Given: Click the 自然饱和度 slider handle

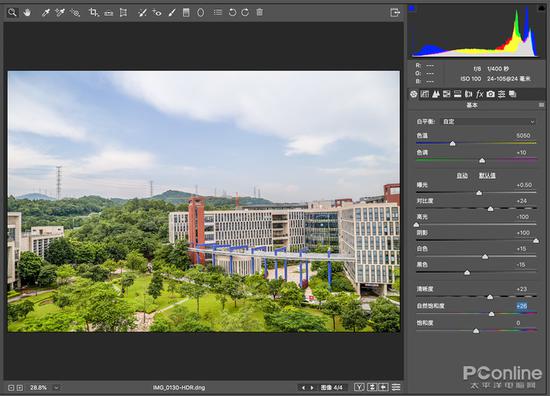Looking at the screenshot, I should (x=492, y=314).
